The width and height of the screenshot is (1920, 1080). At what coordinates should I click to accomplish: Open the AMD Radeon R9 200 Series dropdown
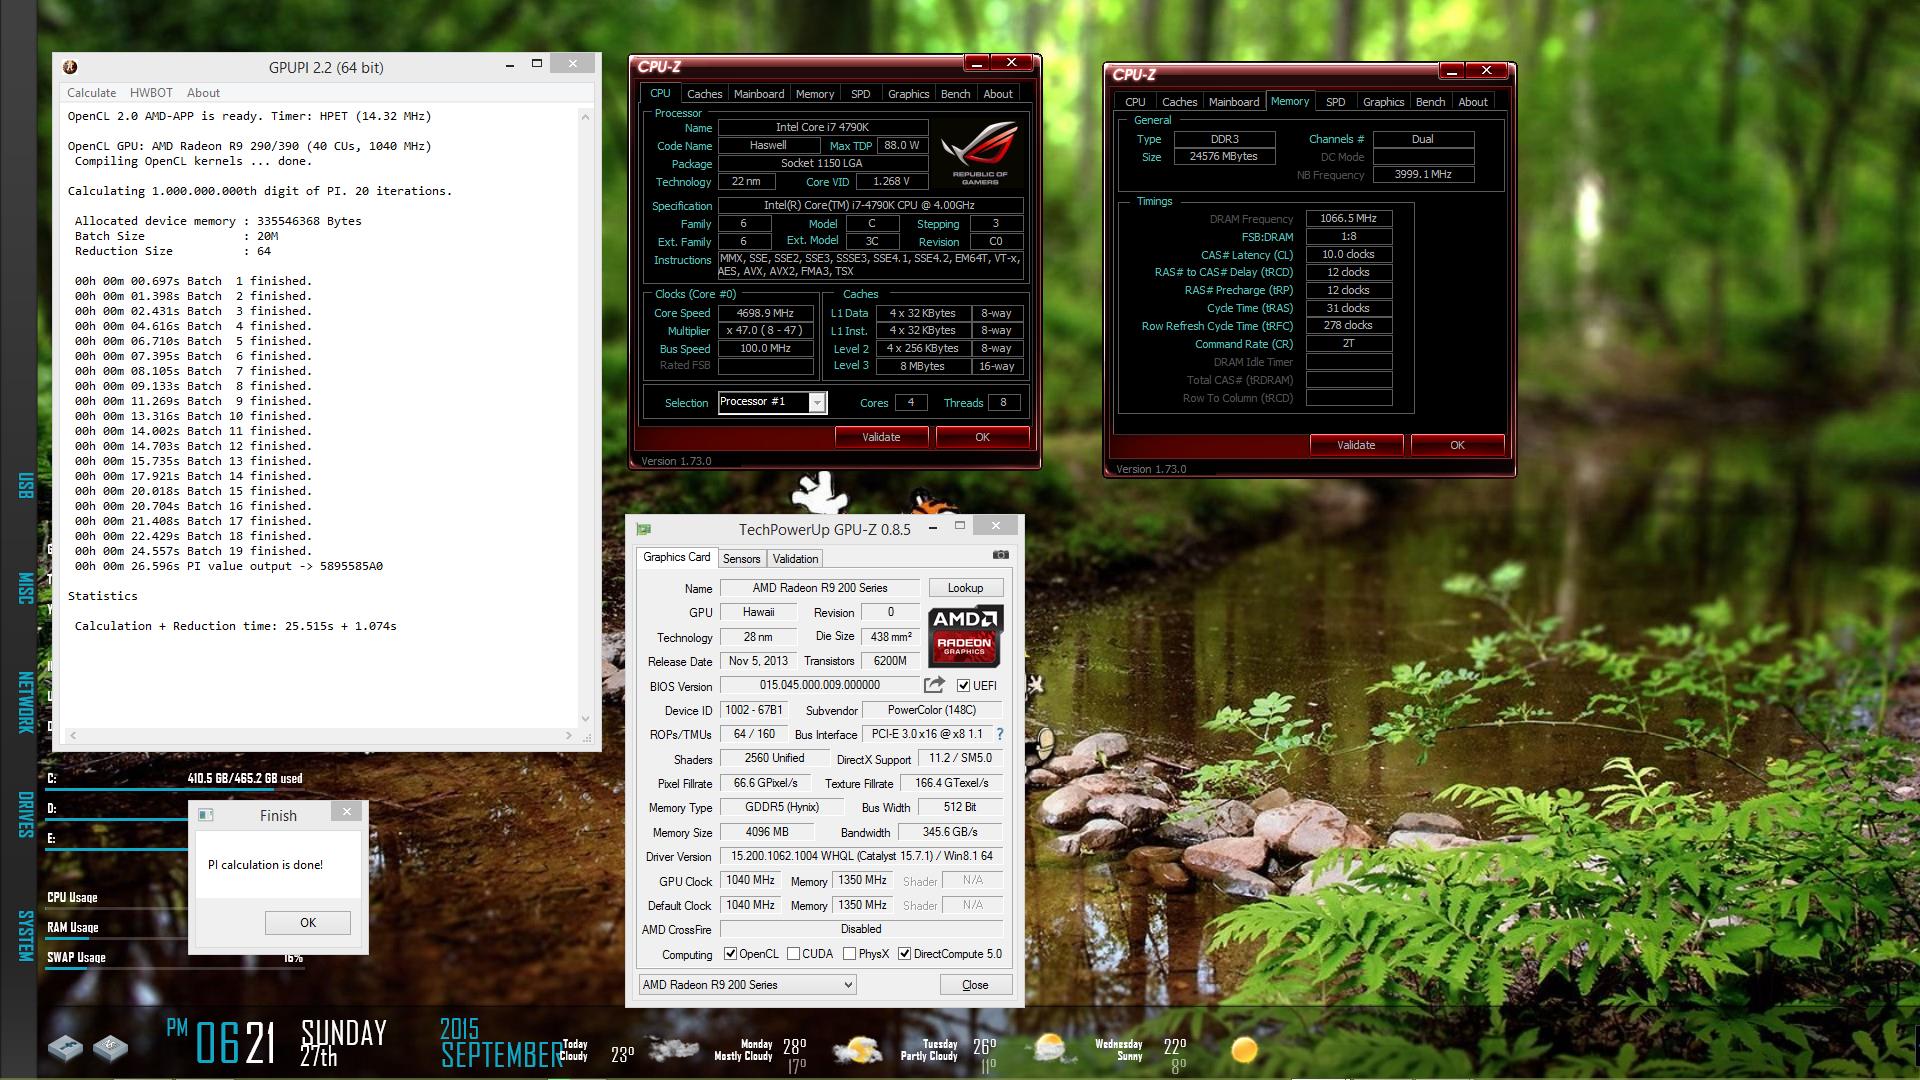pyautogui.click(x=747, y=985)
